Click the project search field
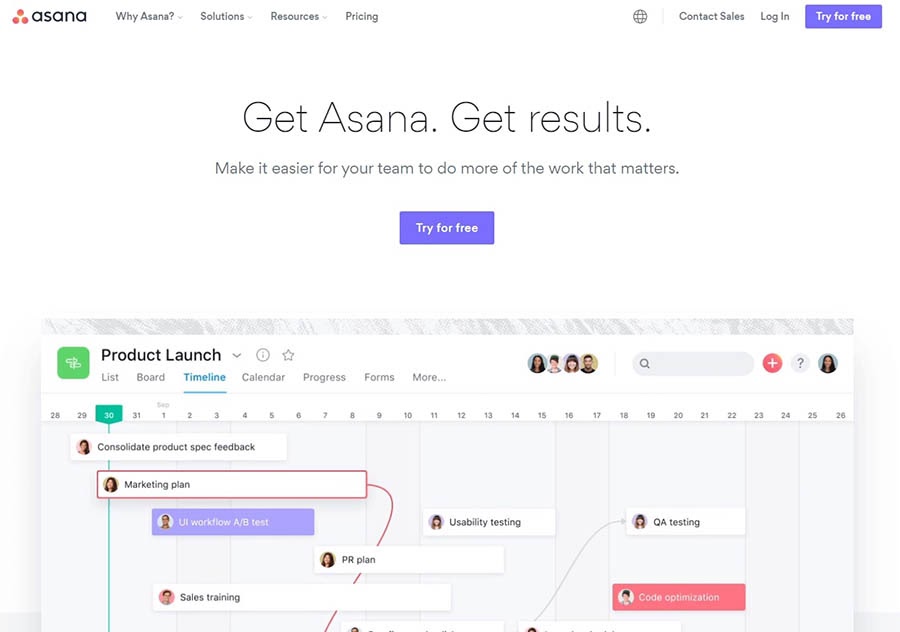900x632 pixels. 693,363
